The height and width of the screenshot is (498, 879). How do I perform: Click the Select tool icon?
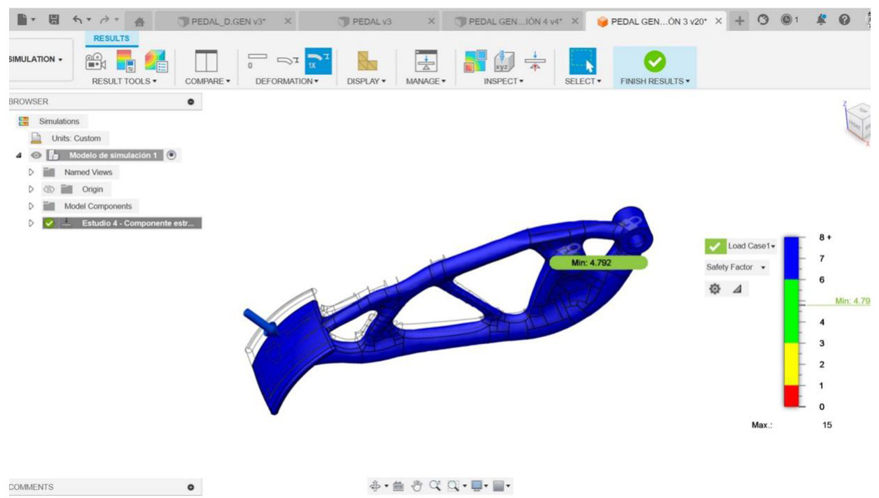coord(581,61)
